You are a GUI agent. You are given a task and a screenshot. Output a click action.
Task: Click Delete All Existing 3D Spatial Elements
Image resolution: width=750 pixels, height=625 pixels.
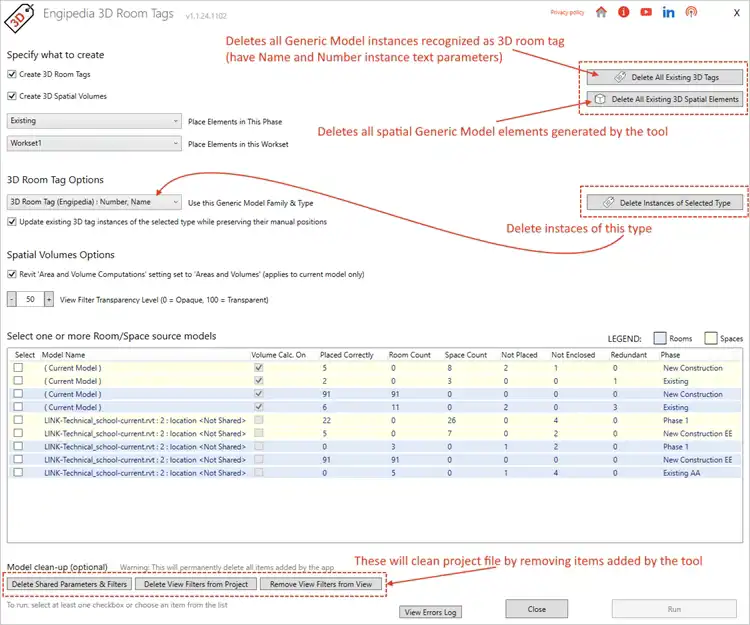[665, 99]
